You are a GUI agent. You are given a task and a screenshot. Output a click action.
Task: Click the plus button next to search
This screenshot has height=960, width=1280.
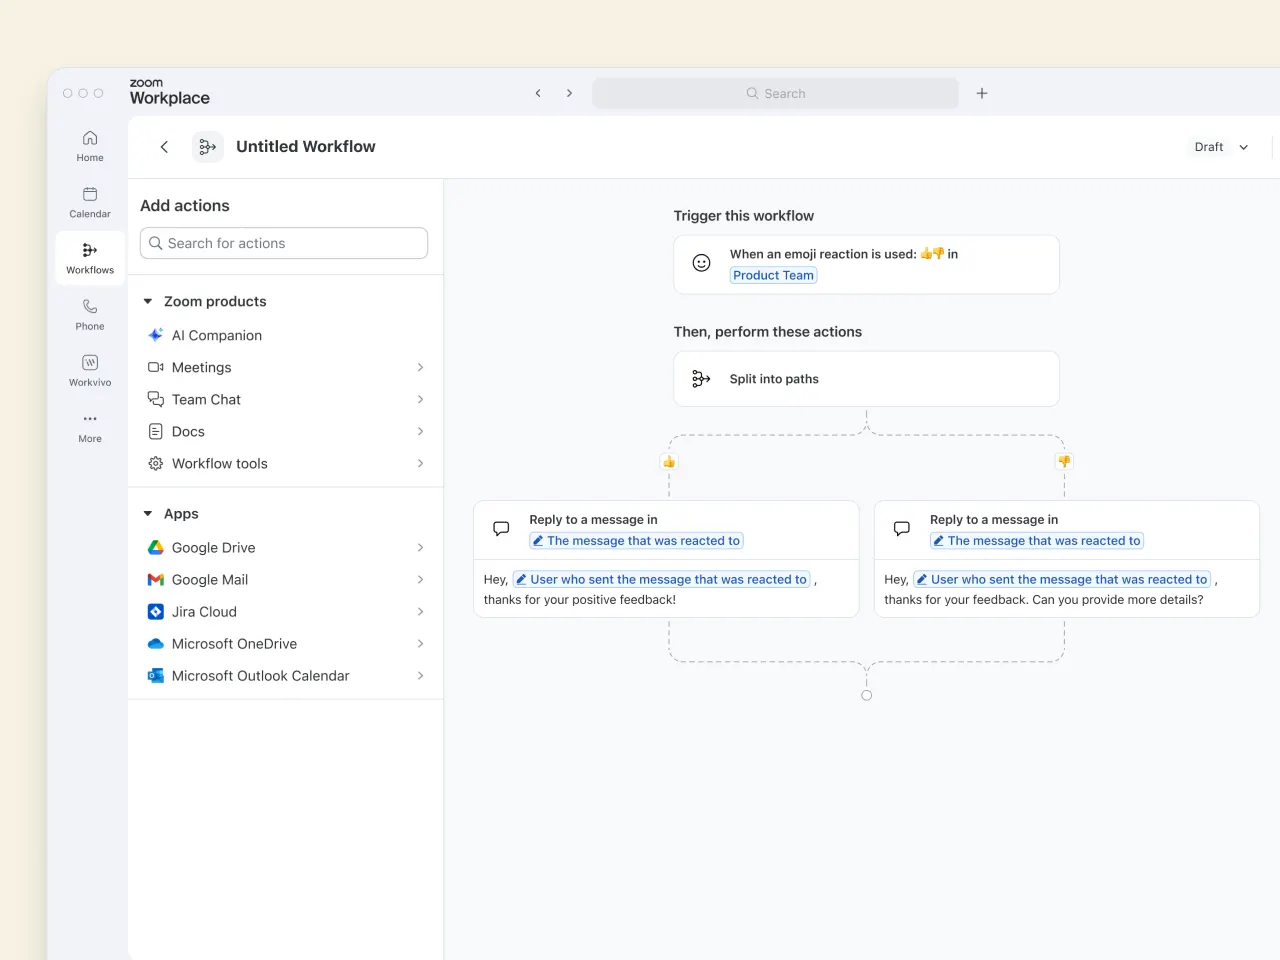point(982,93)
